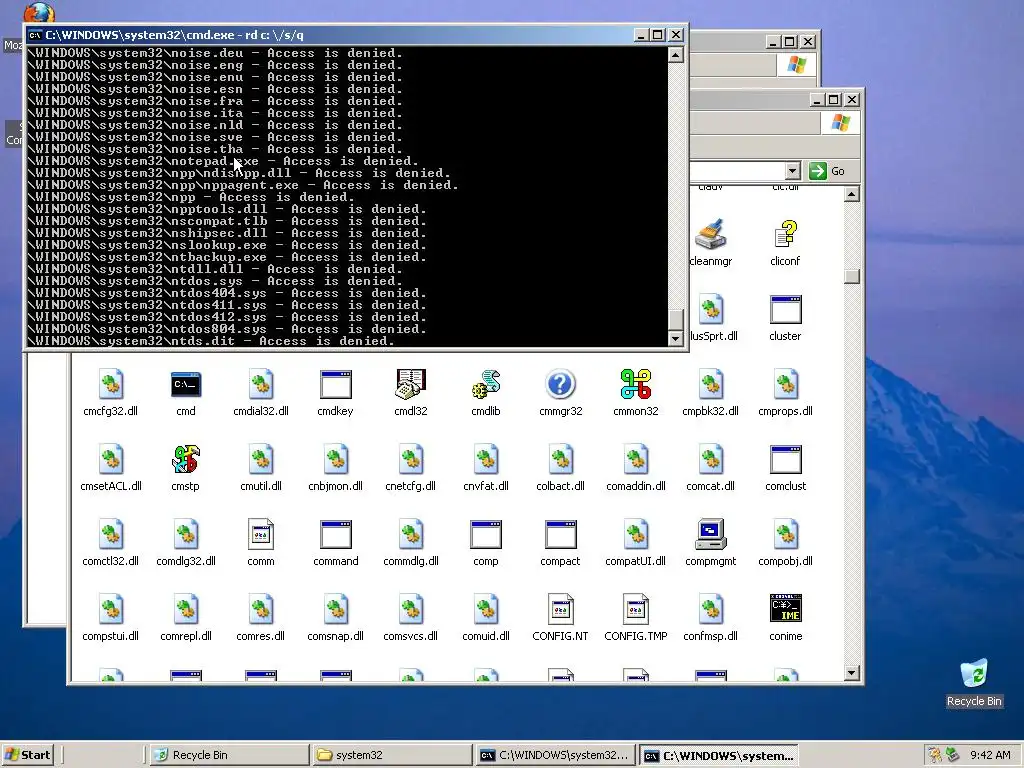Select the compobj.dll file icon

tap(786, 534)
